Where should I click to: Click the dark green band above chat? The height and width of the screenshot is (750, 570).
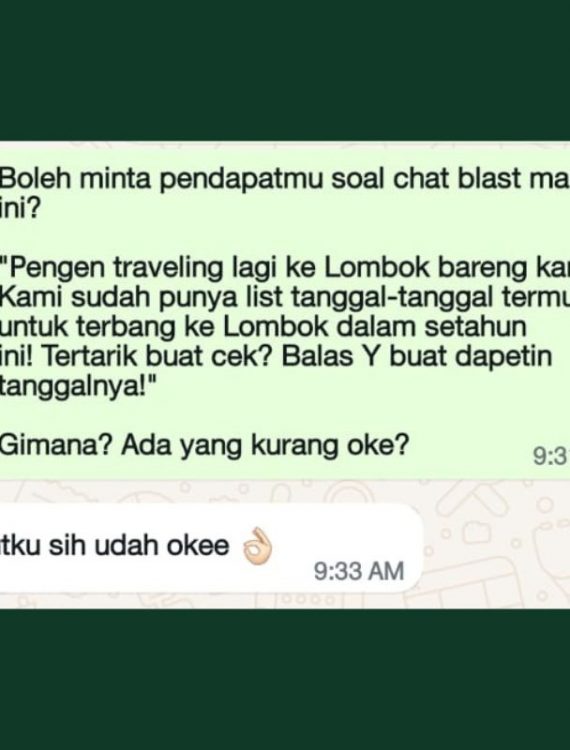pyautogui.click(x=285, y=70)
